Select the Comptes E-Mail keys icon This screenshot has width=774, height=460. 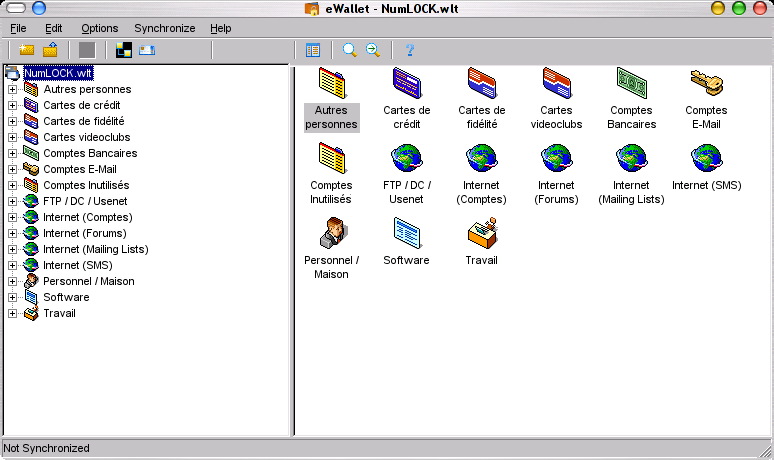click(x=706, y=82)
